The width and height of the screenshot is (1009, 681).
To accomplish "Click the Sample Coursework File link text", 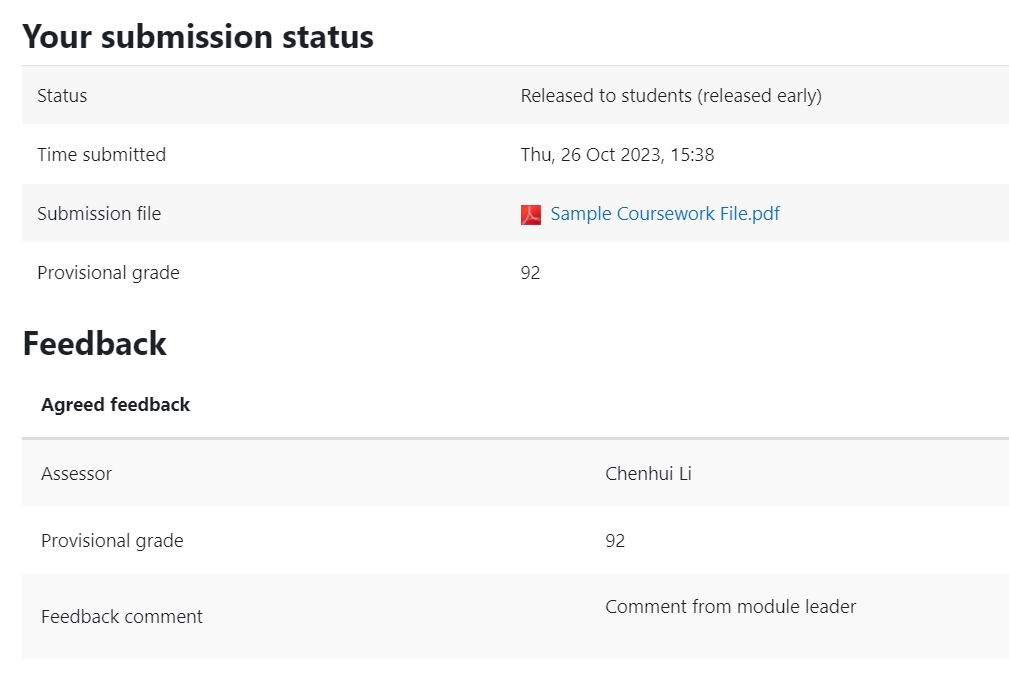I will click(x=664, y=213).
